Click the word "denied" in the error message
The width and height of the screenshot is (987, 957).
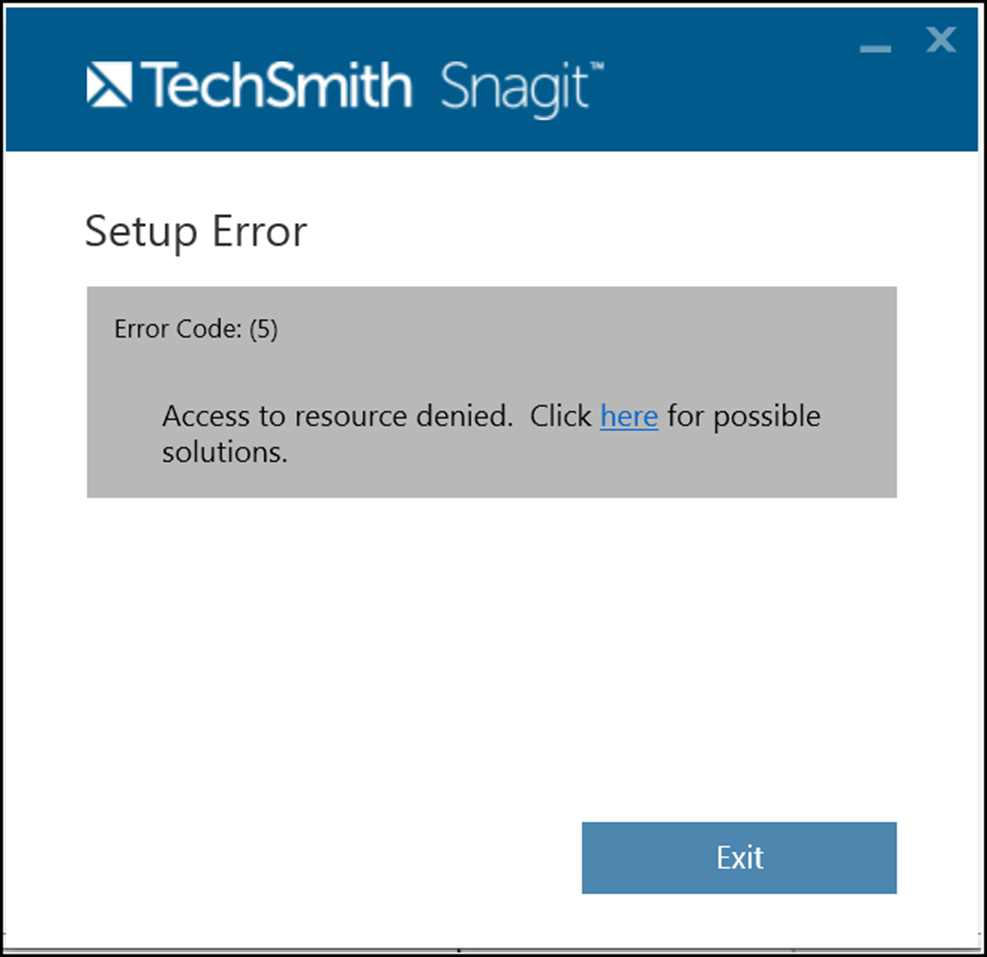click(474, 416)
